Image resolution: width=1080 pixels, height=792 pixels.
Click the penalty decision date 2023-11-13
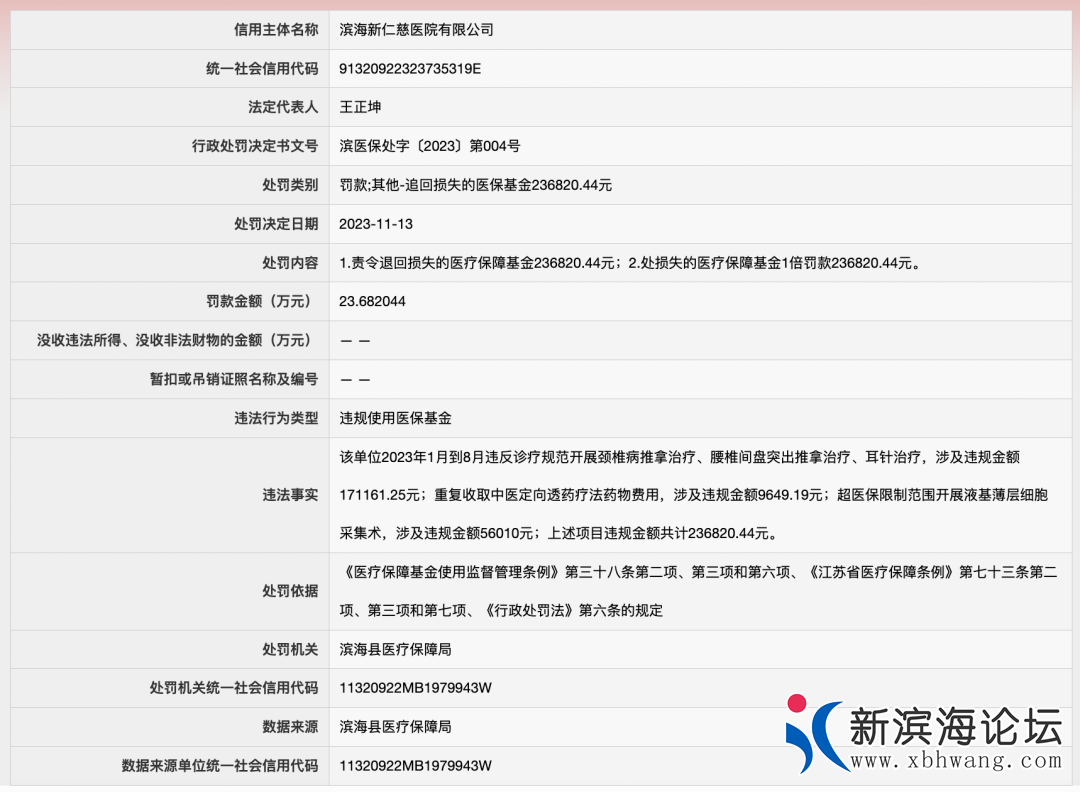[376, 224]
